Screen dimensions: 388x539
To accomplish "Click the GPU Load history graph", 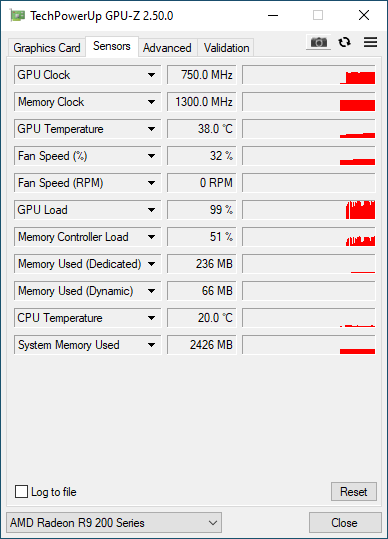I will tap(309, 210).
